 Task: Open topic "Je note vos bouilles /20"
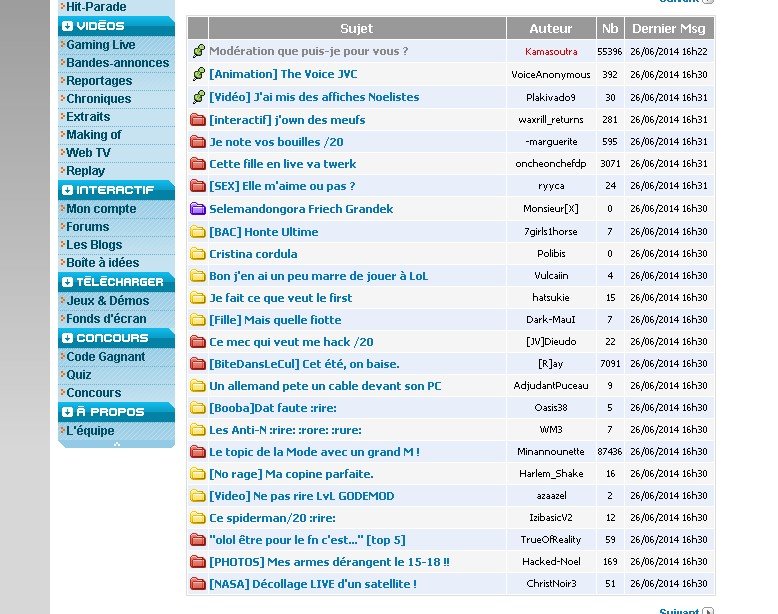[x=276, y=142]
